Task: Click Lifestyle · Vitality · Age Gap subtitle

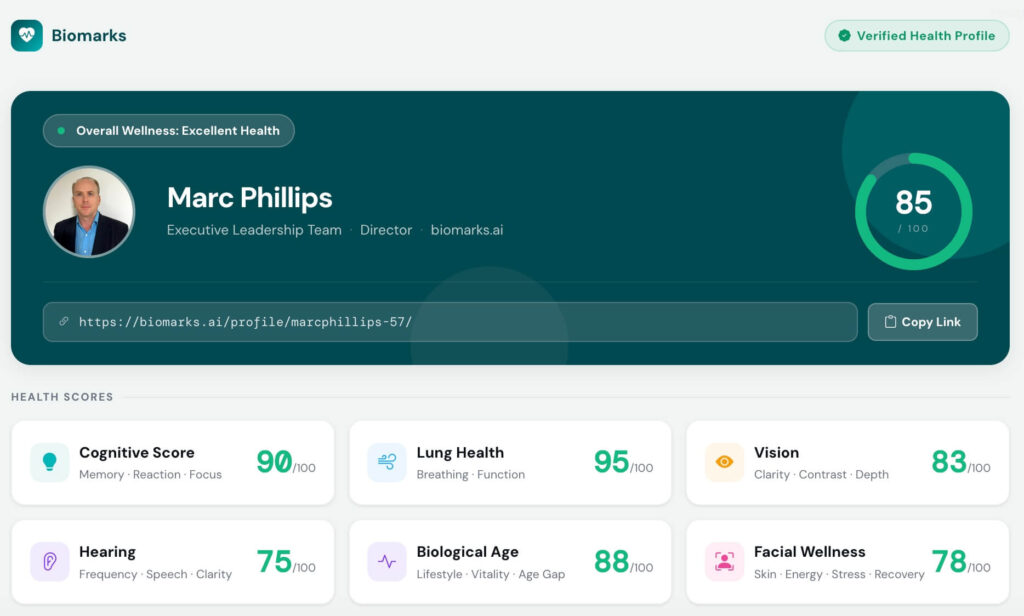Action: [491, 574]
